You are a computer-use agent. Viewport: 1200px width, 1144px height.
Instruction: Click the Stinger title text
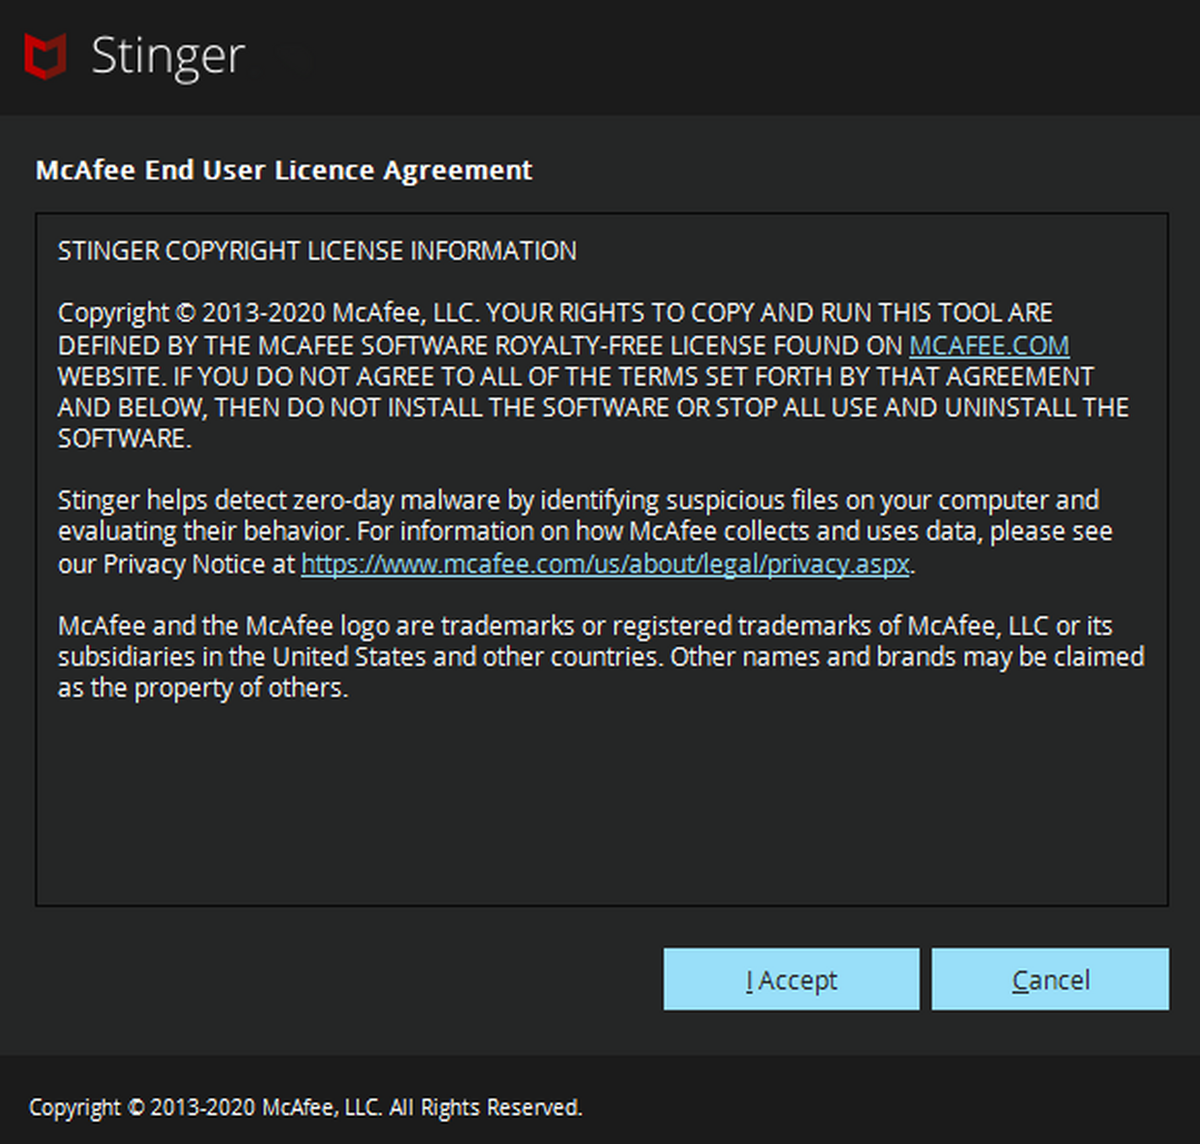[x=168, y=56]
